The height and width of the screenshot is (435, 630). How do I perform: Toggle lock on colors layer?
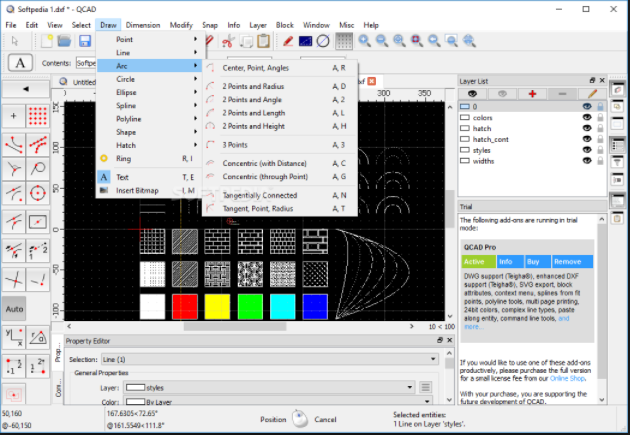(x=600, y=117)
